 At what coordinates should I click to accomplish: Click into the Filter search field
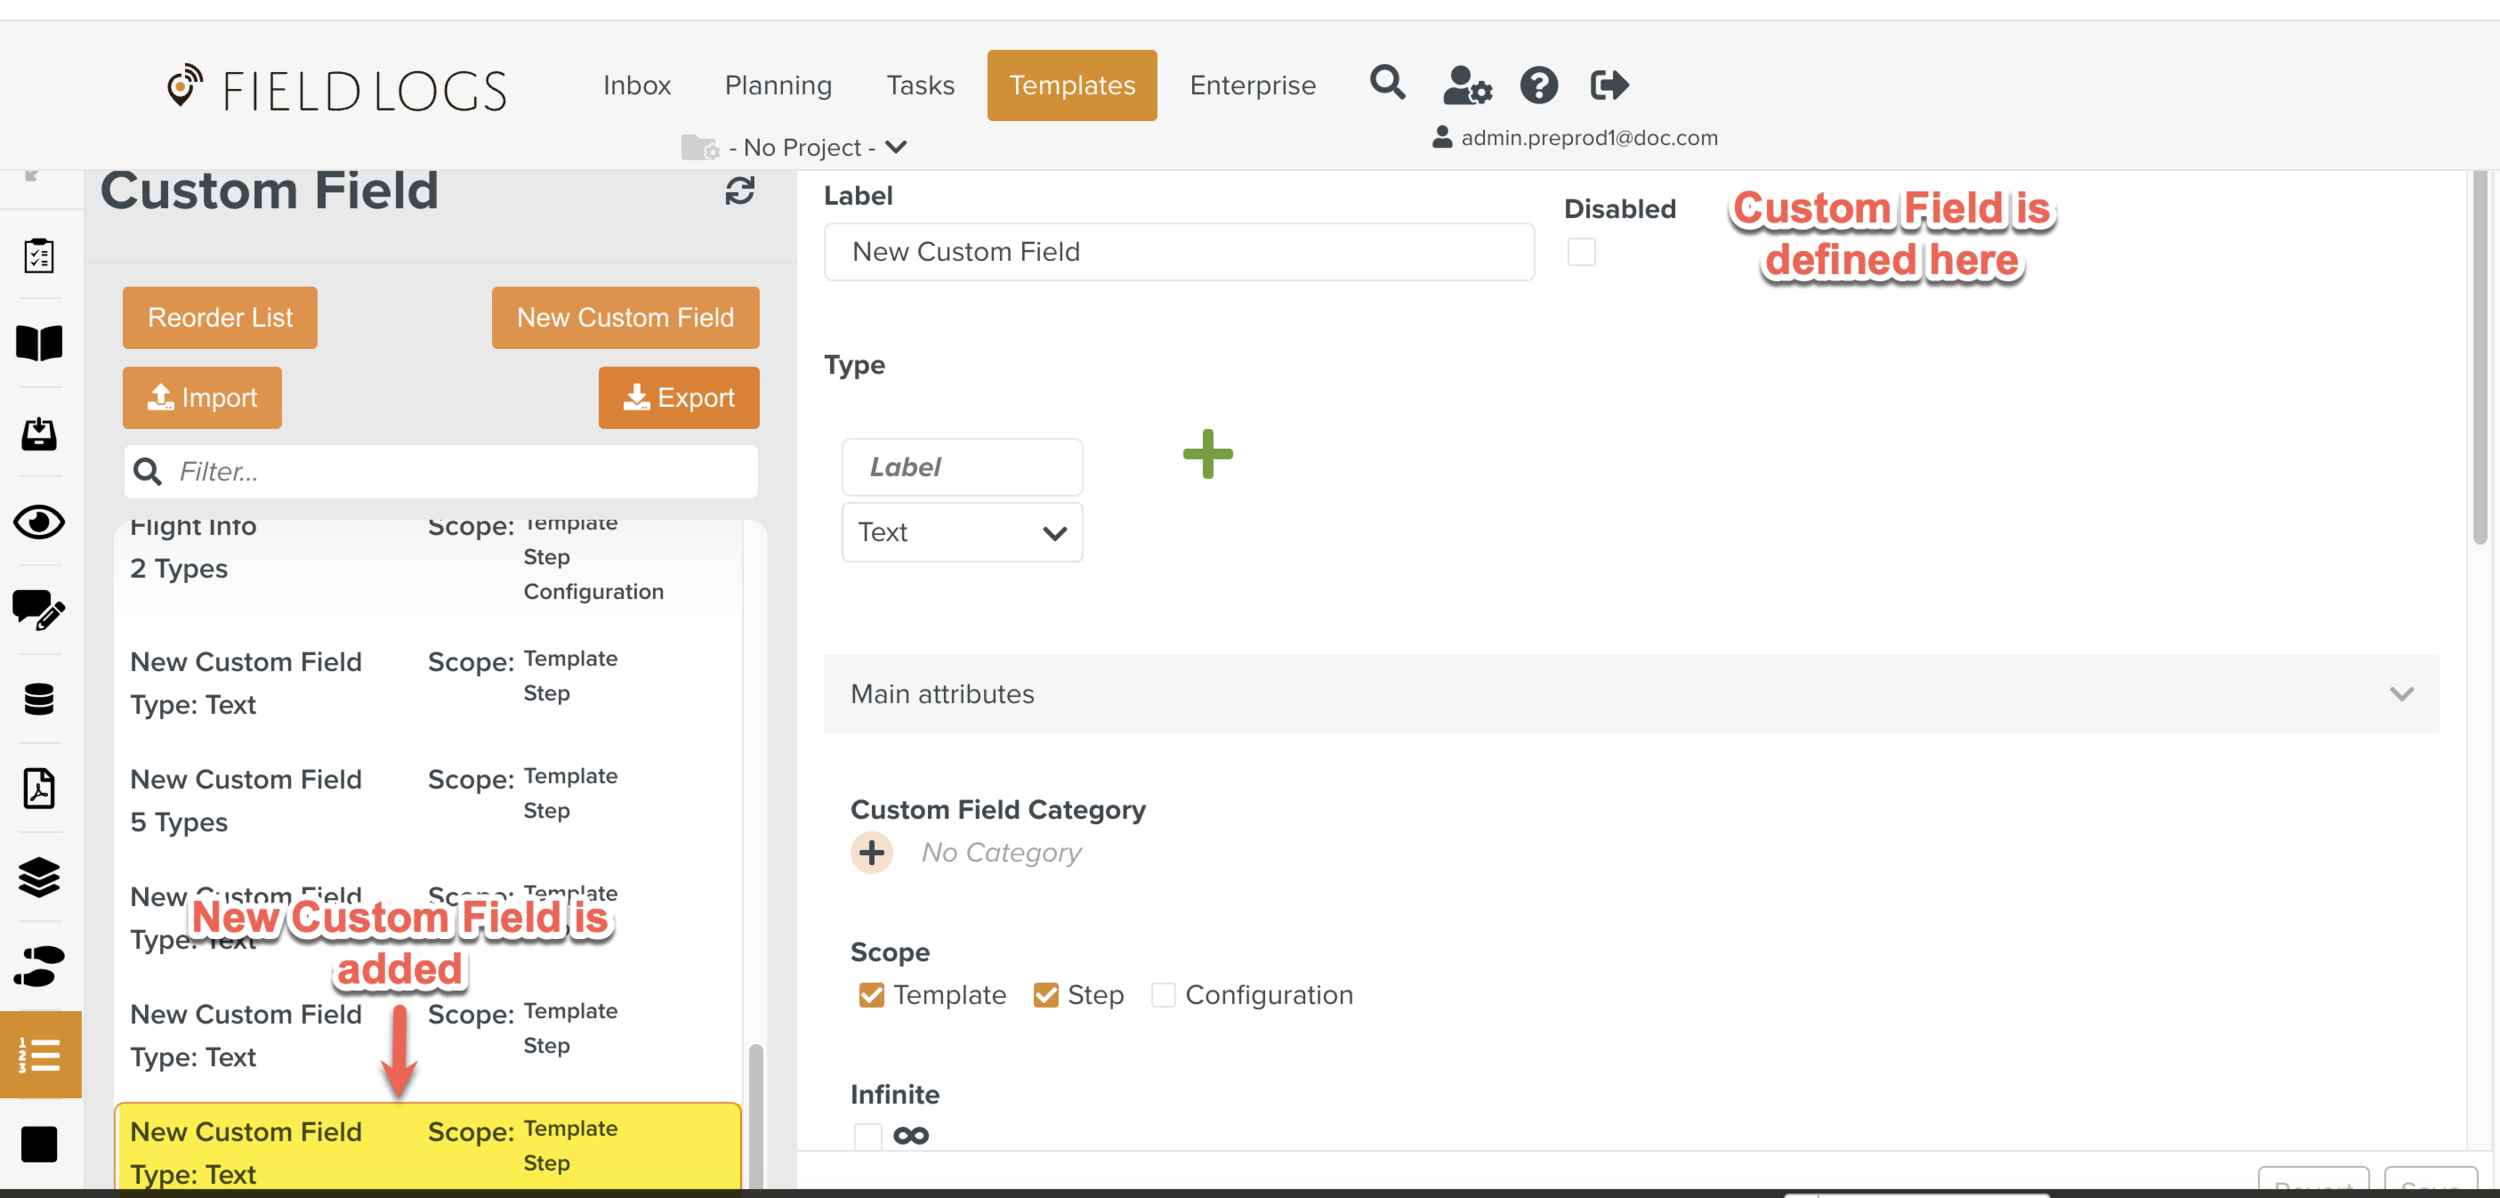460,472
